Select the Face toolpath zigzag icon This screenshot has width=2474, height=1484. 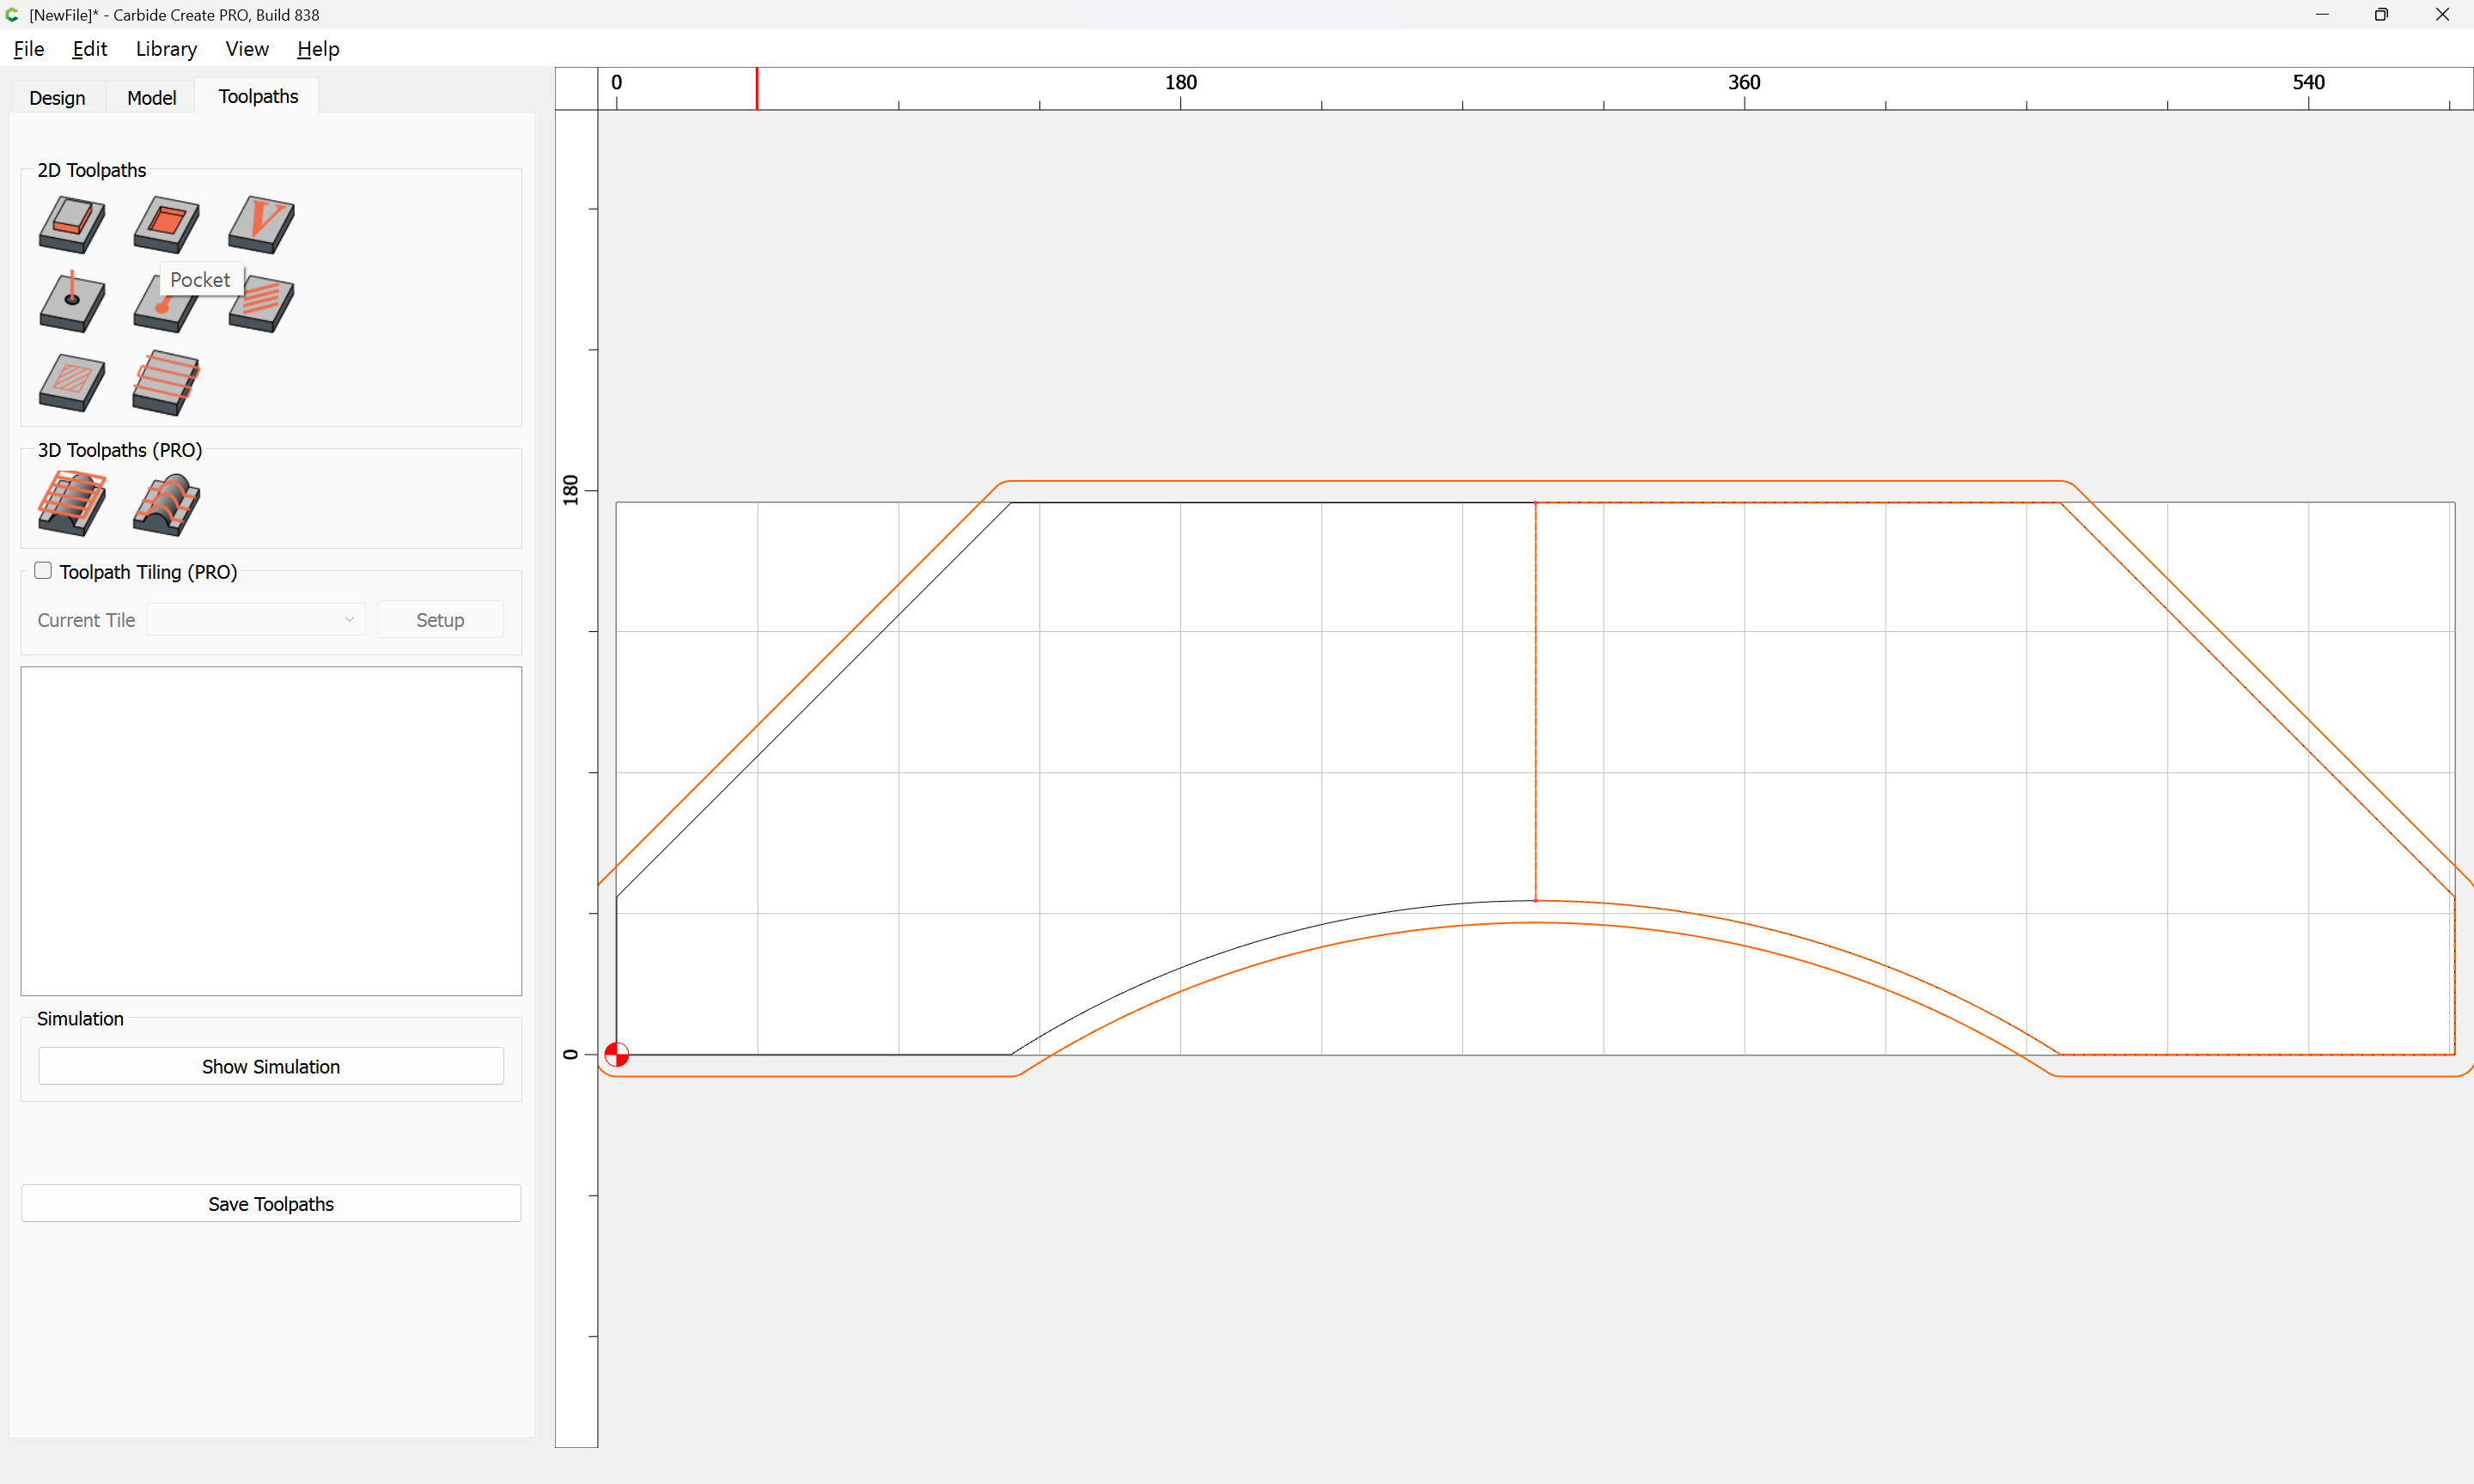pyautogui.click(x=166, y=382)
